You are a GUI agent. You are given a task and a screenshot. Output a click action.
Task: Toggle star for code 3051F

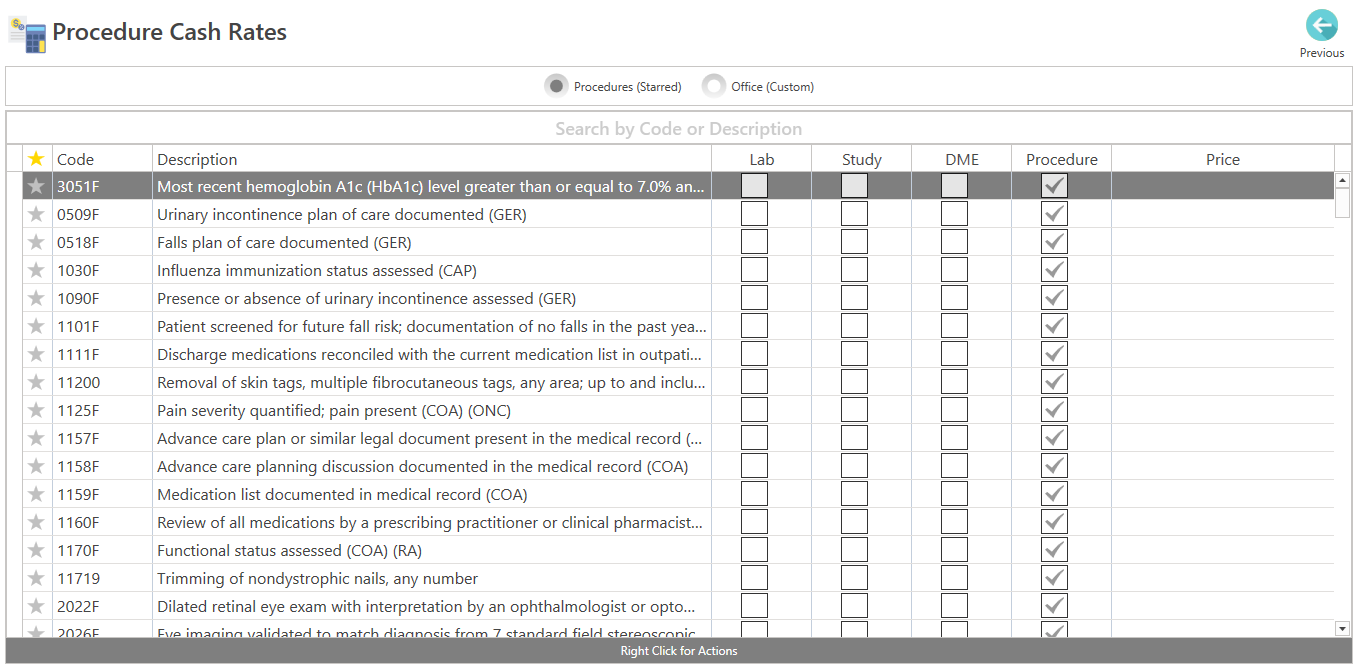(x=37, y=186)
